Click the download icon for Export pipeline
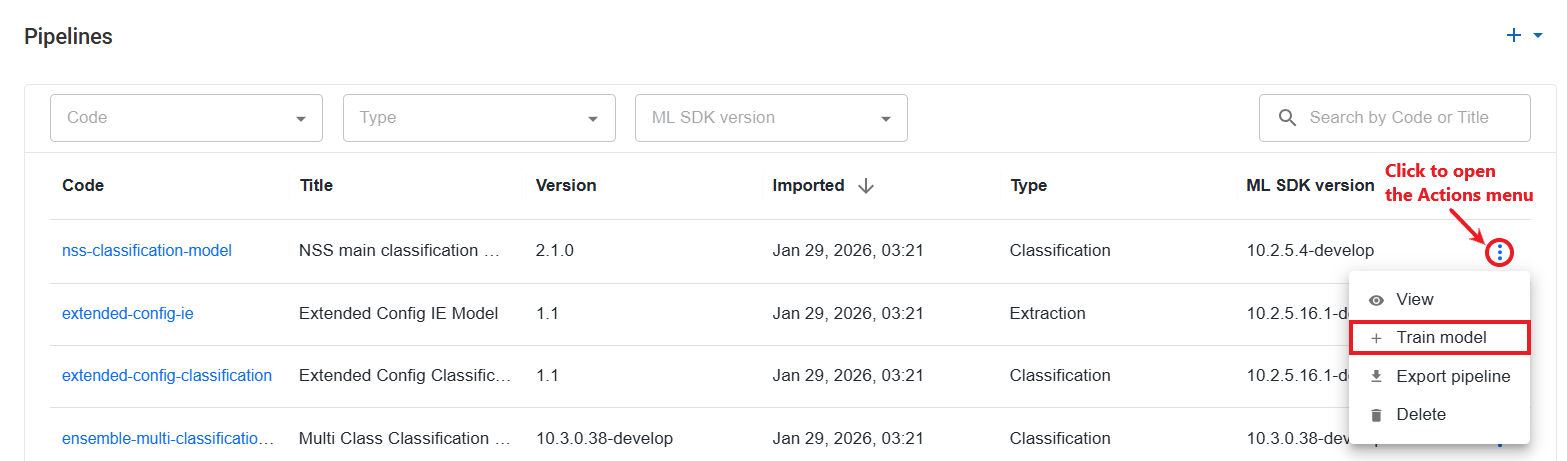Image resolution: width=1567 pixels, height=461 pixels. pos(1376,376)
